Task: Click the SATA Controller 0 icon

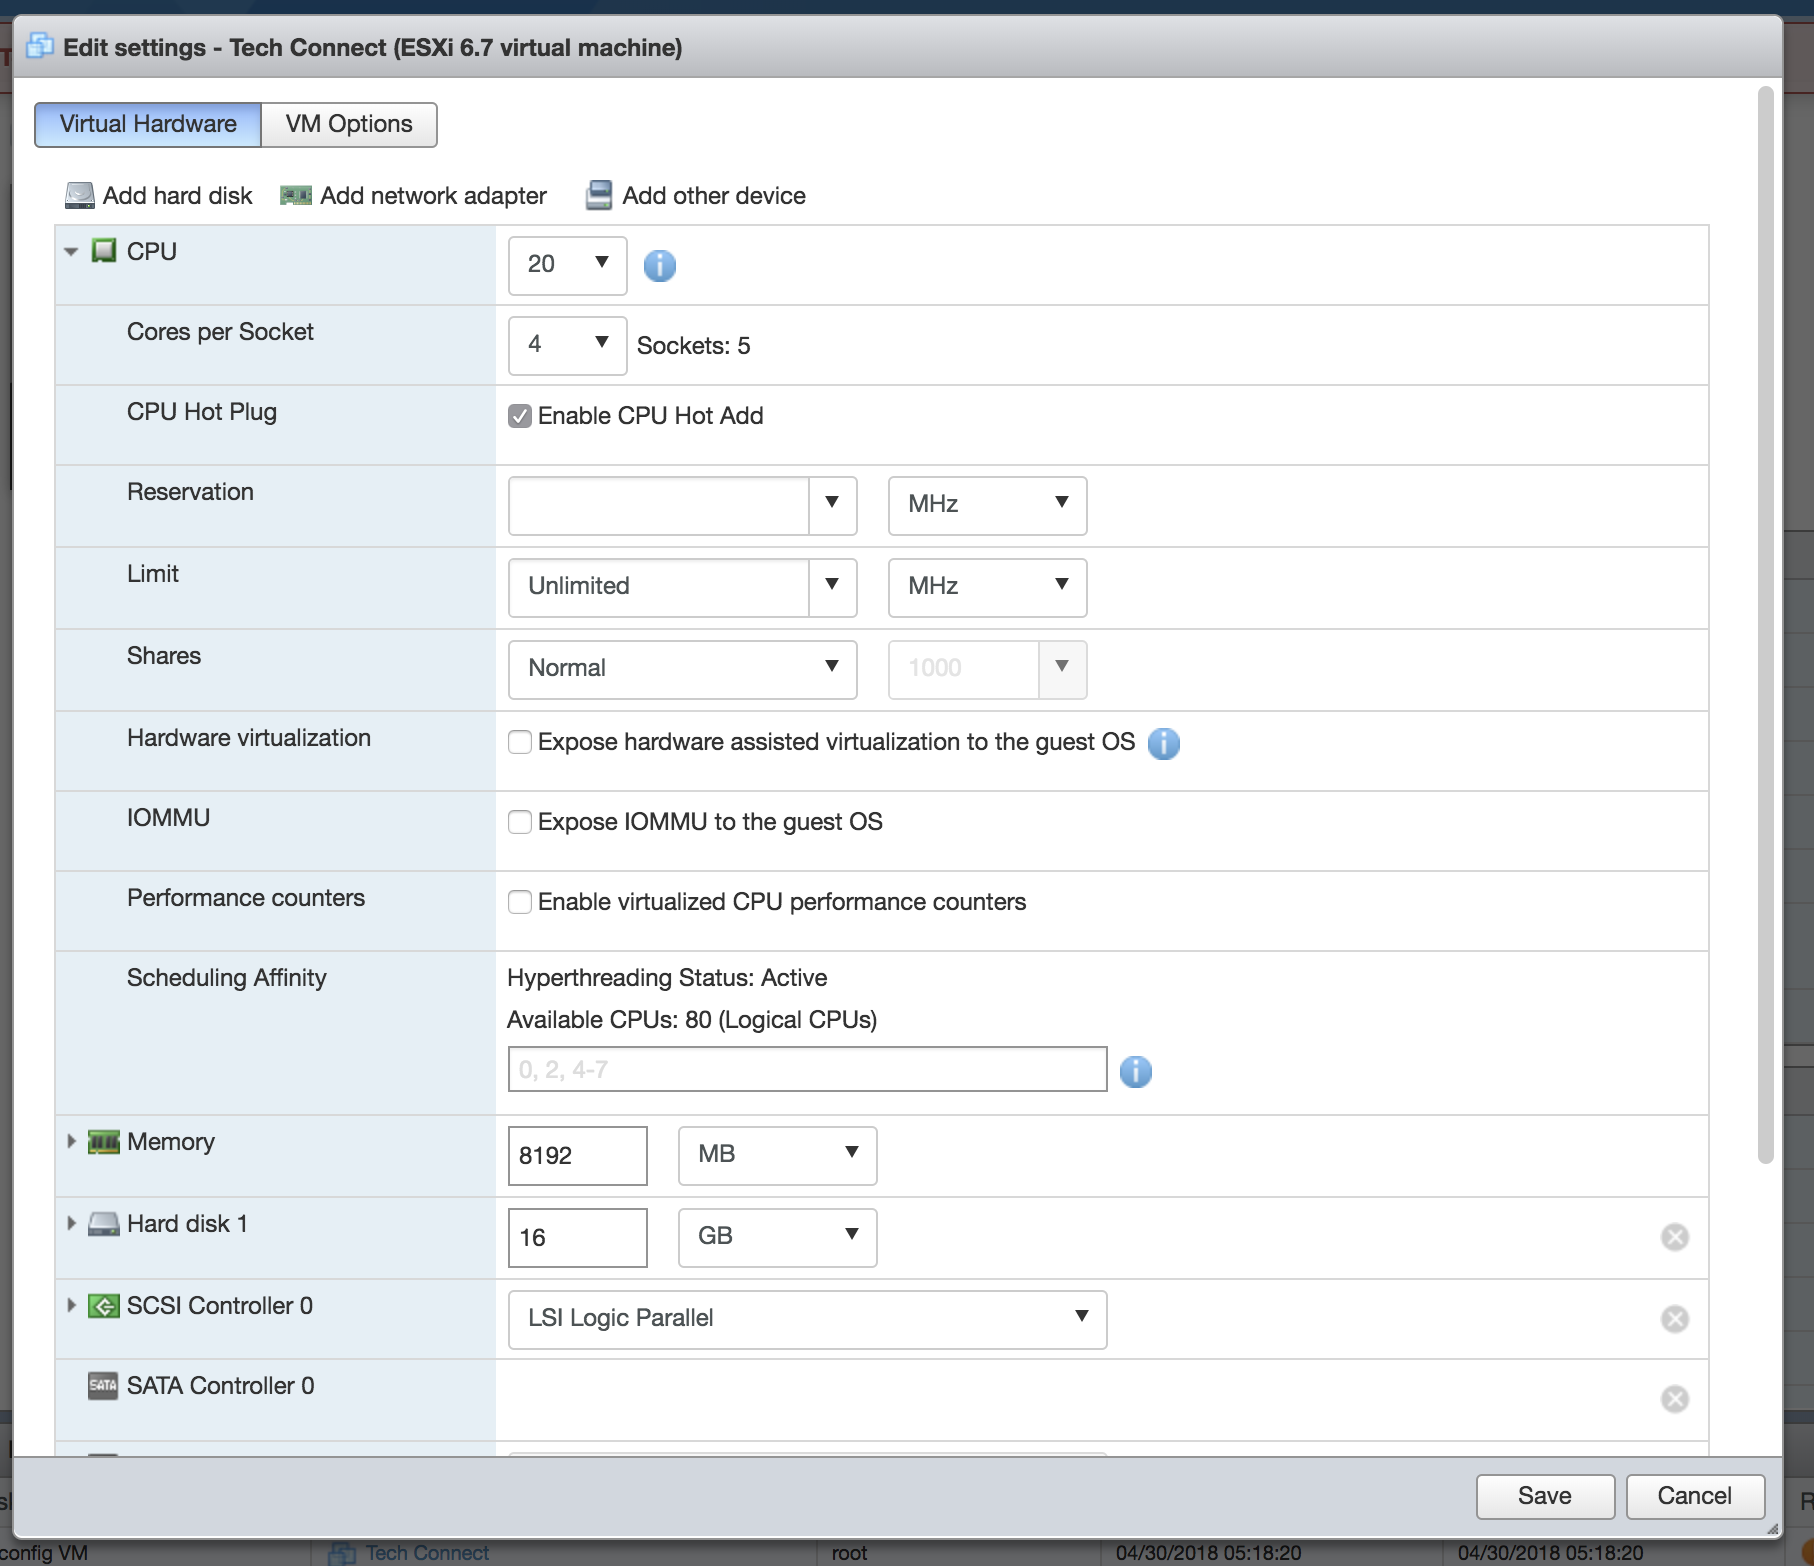Action: coord(103,1386)
